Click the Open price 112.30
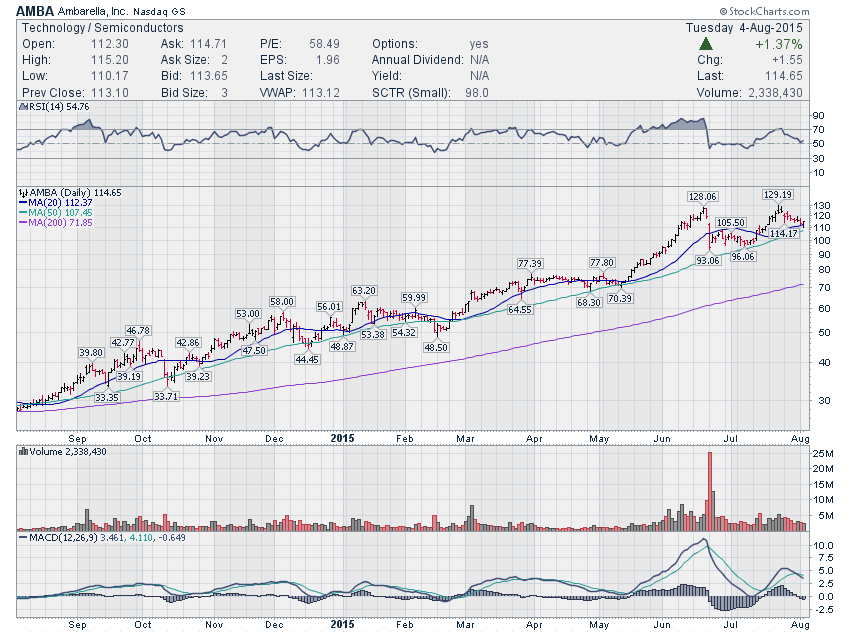Screen dimensions: 850x633 tap(110, 44)
